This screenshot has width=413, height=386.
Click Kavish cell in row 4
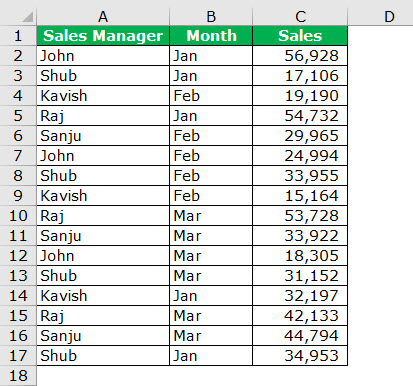point(103,96)
